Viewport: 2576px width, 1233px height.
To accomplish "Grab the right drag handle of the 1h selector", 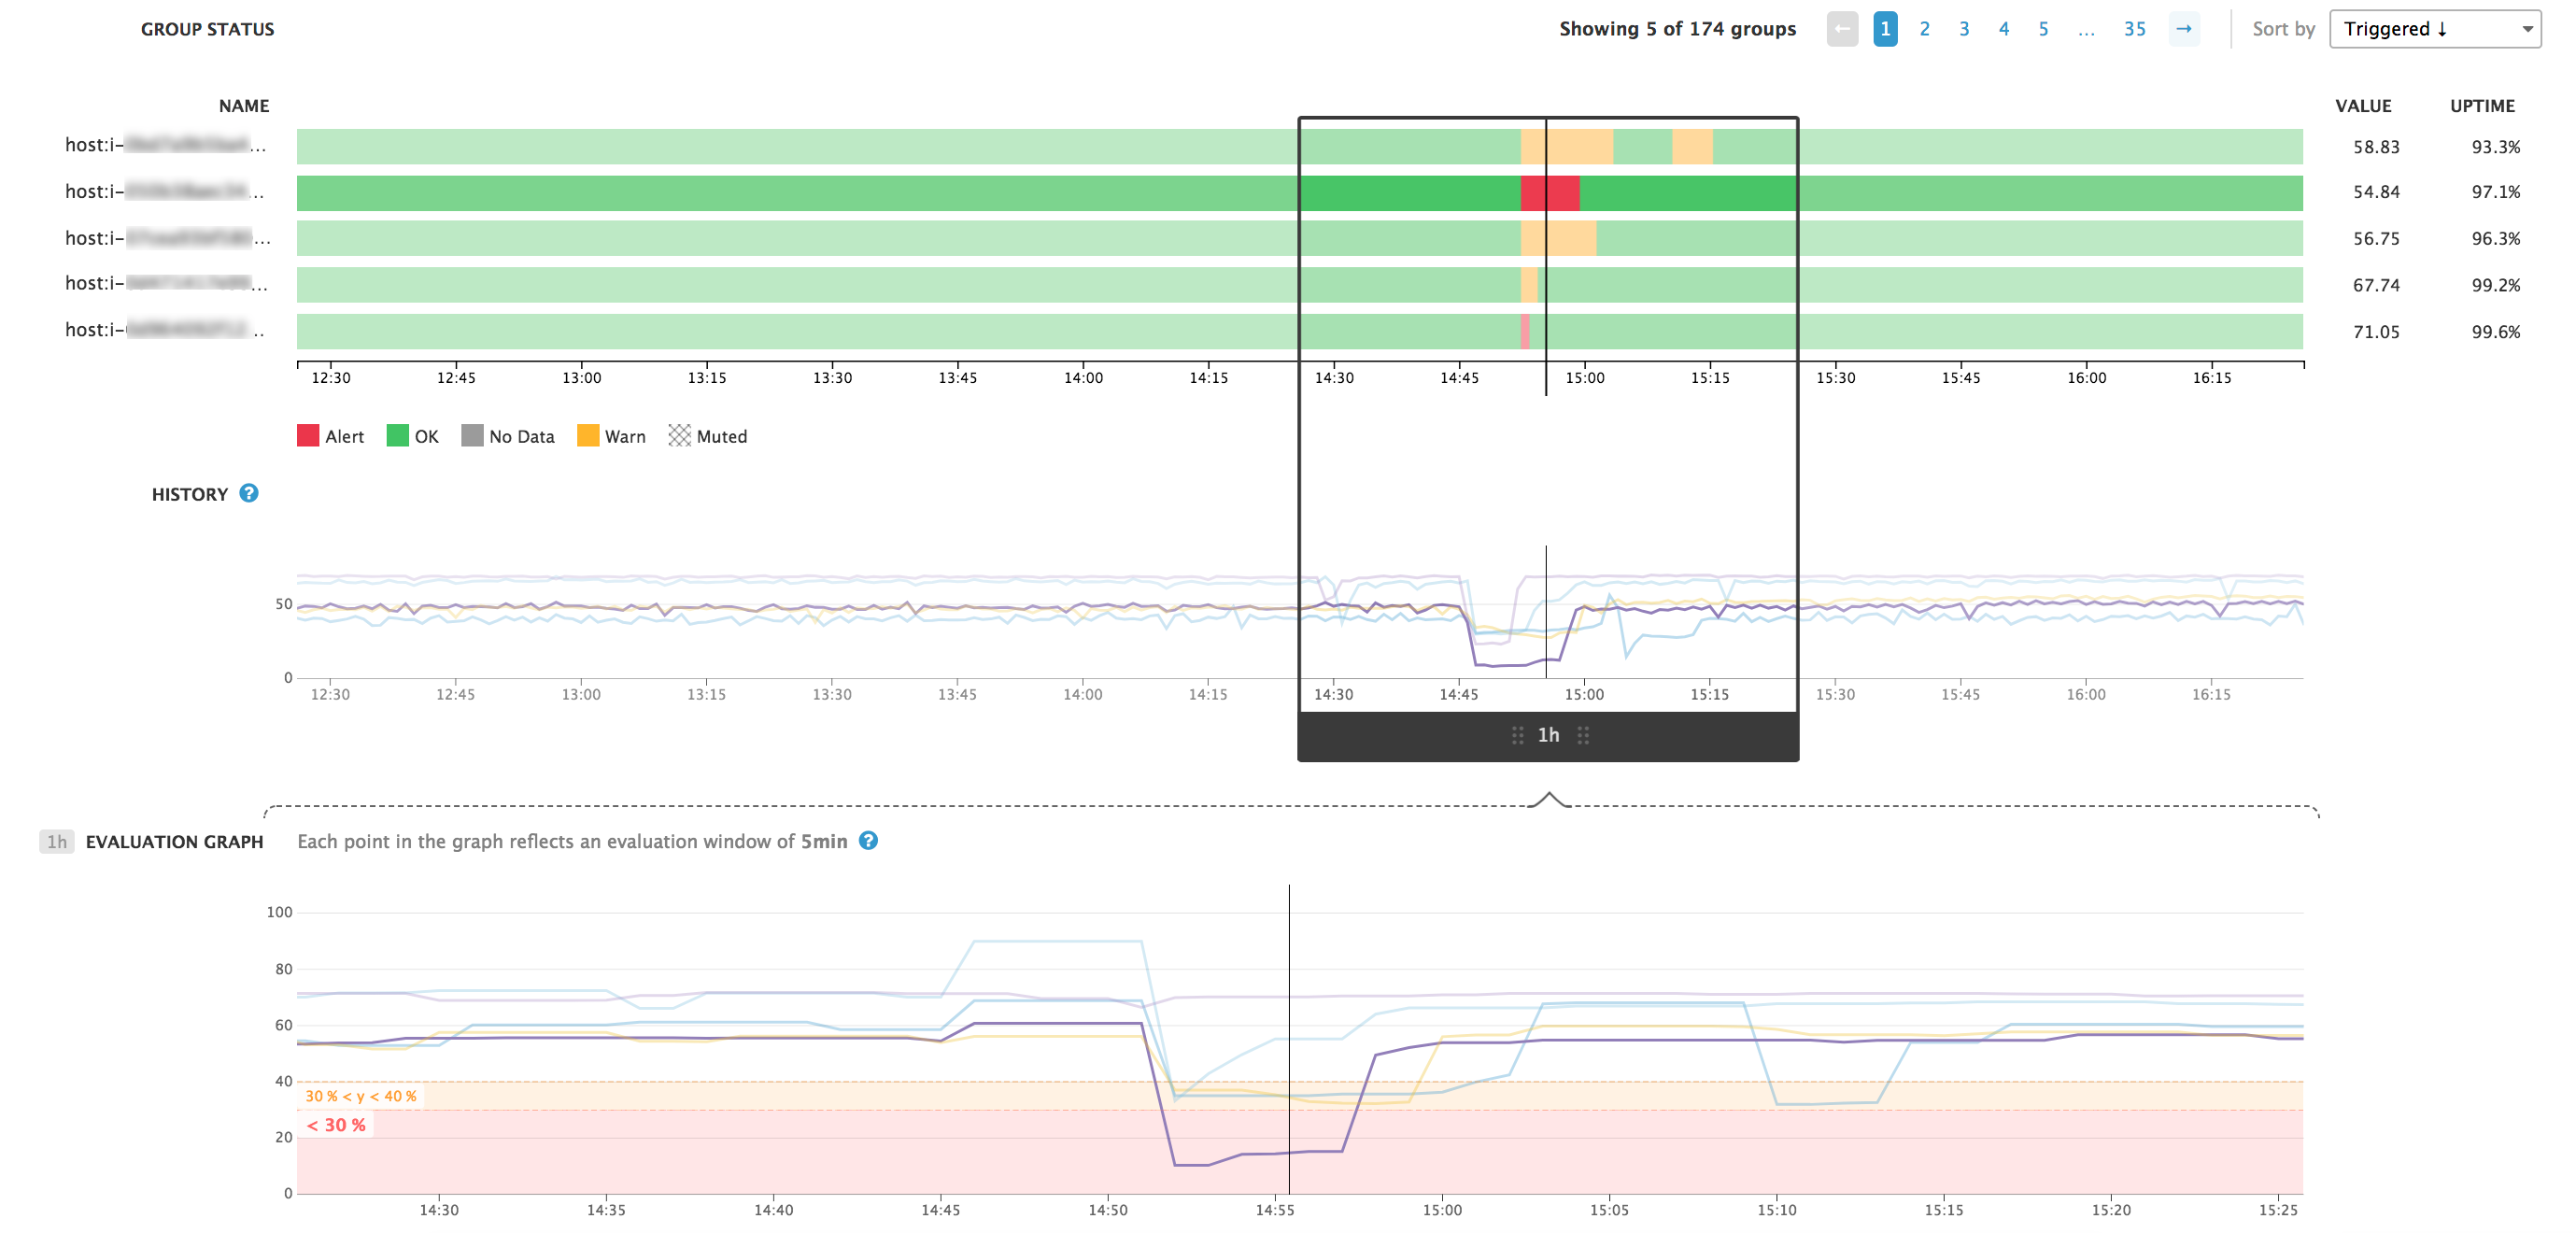I will 1584,735.
